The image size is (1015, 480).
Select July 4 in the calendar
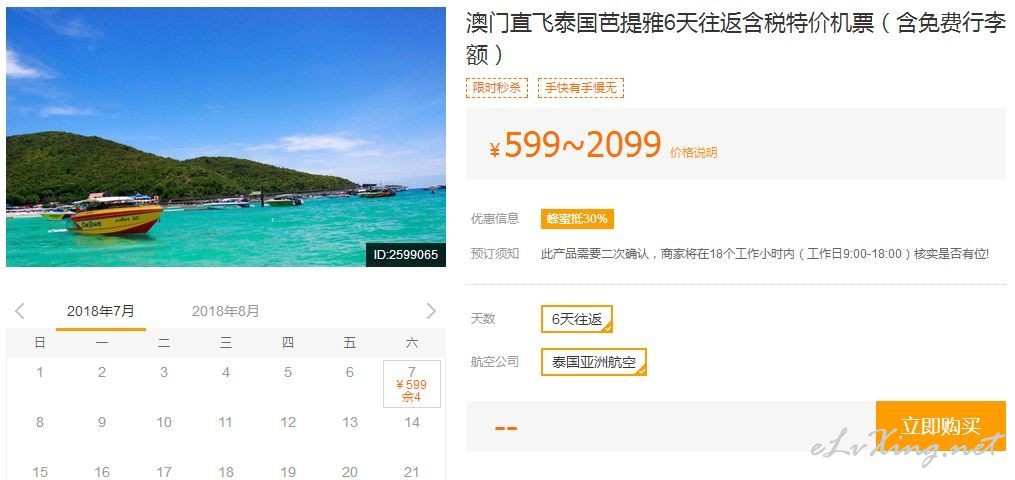226,373
